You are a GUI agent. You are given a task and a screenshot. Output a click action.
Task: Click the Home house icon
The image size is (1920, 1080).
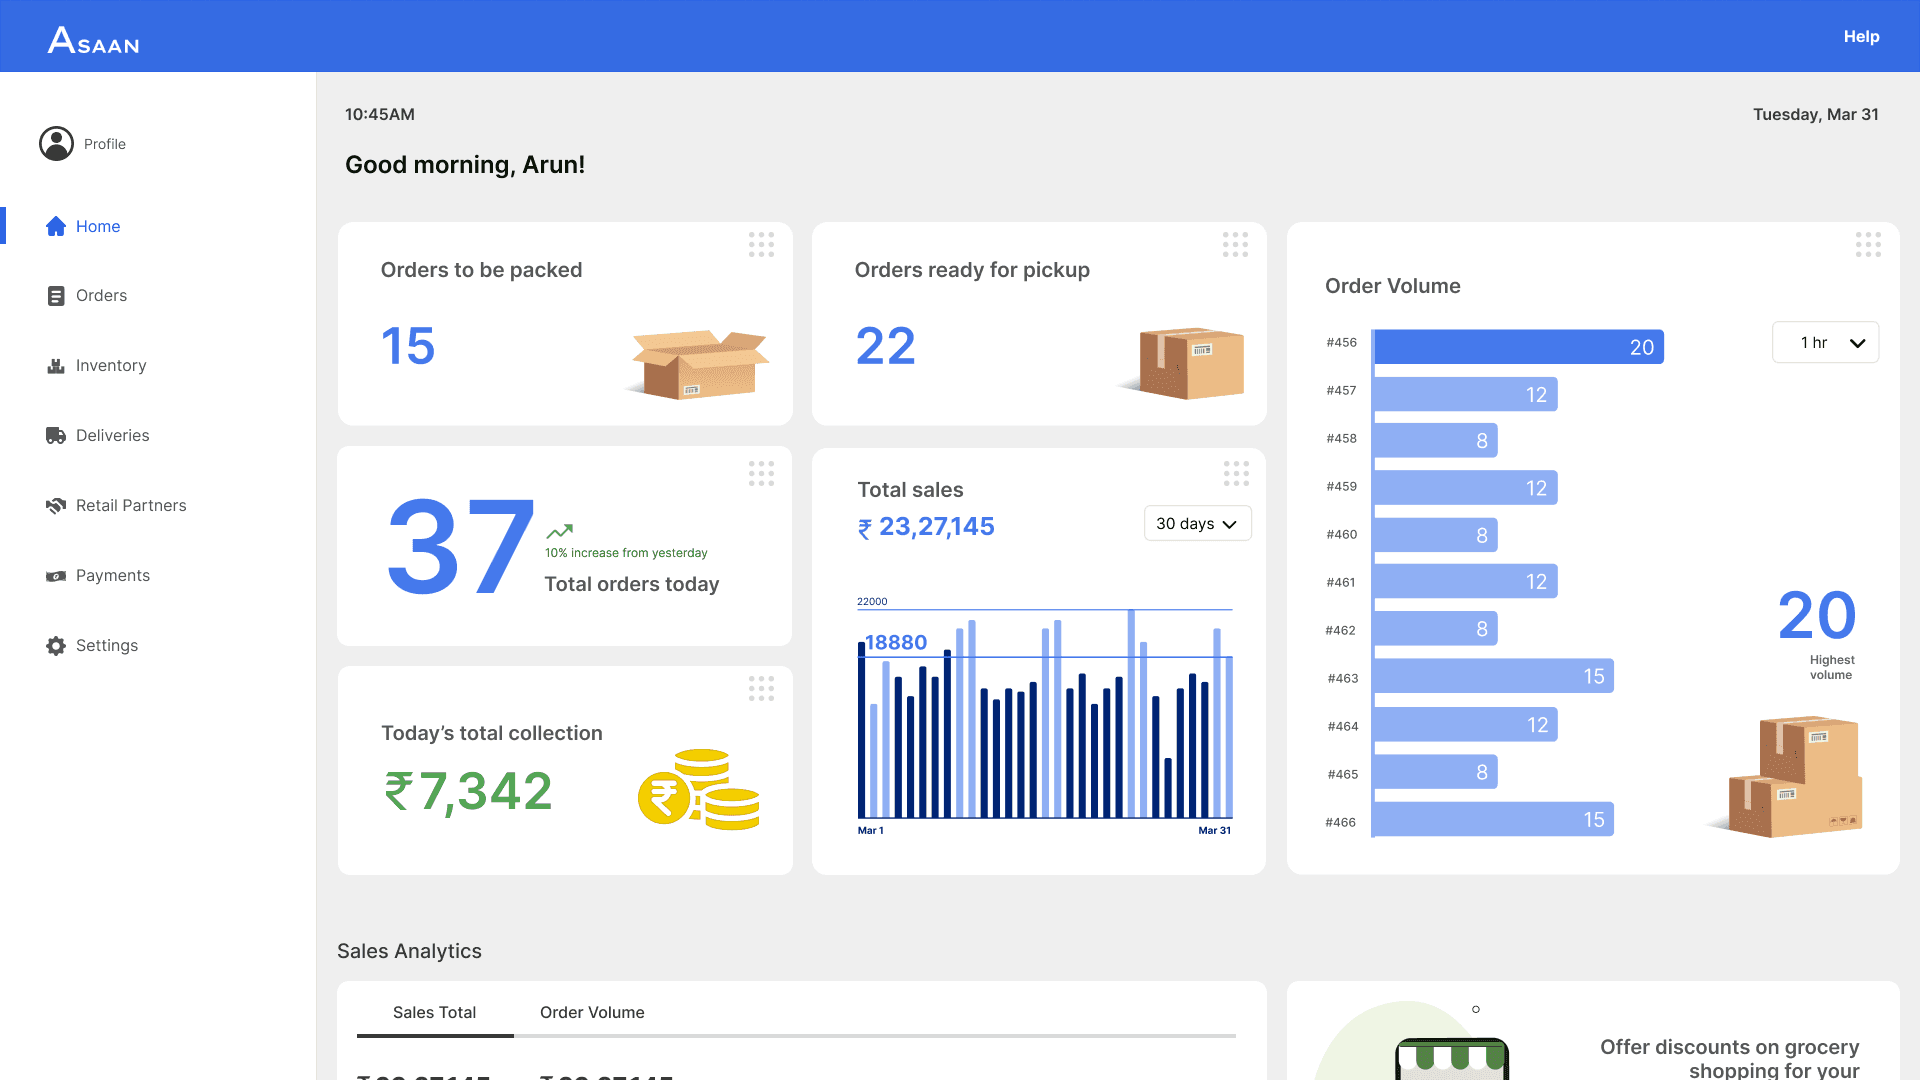[56, 226]
